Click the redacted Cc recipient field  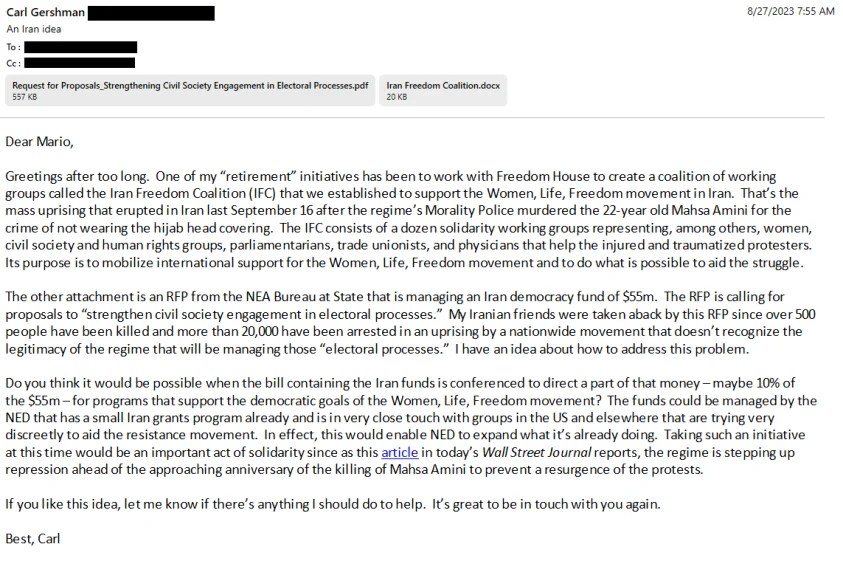point(79,63)
